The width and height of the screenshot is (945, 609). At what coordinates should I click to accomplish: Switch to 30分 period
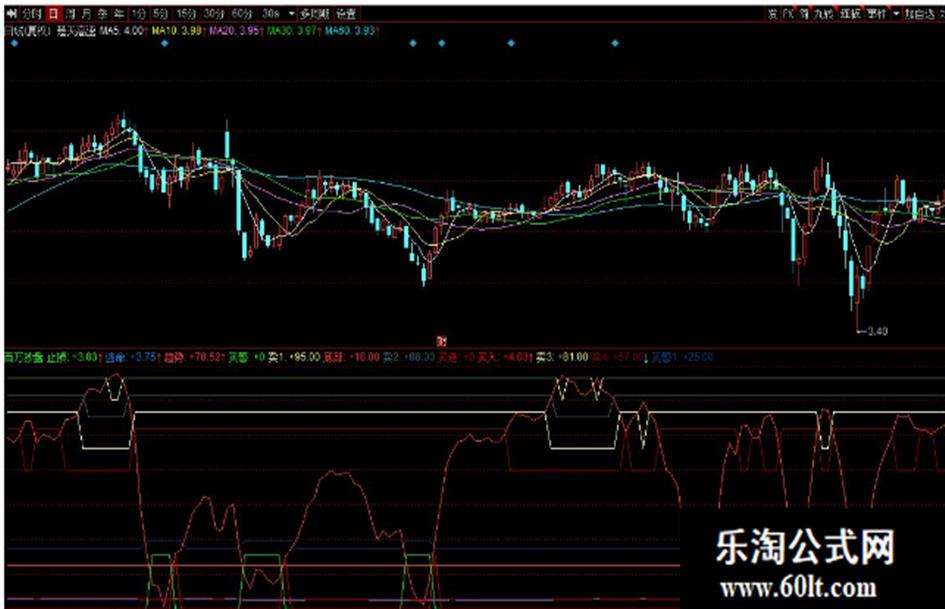[214, 13]
